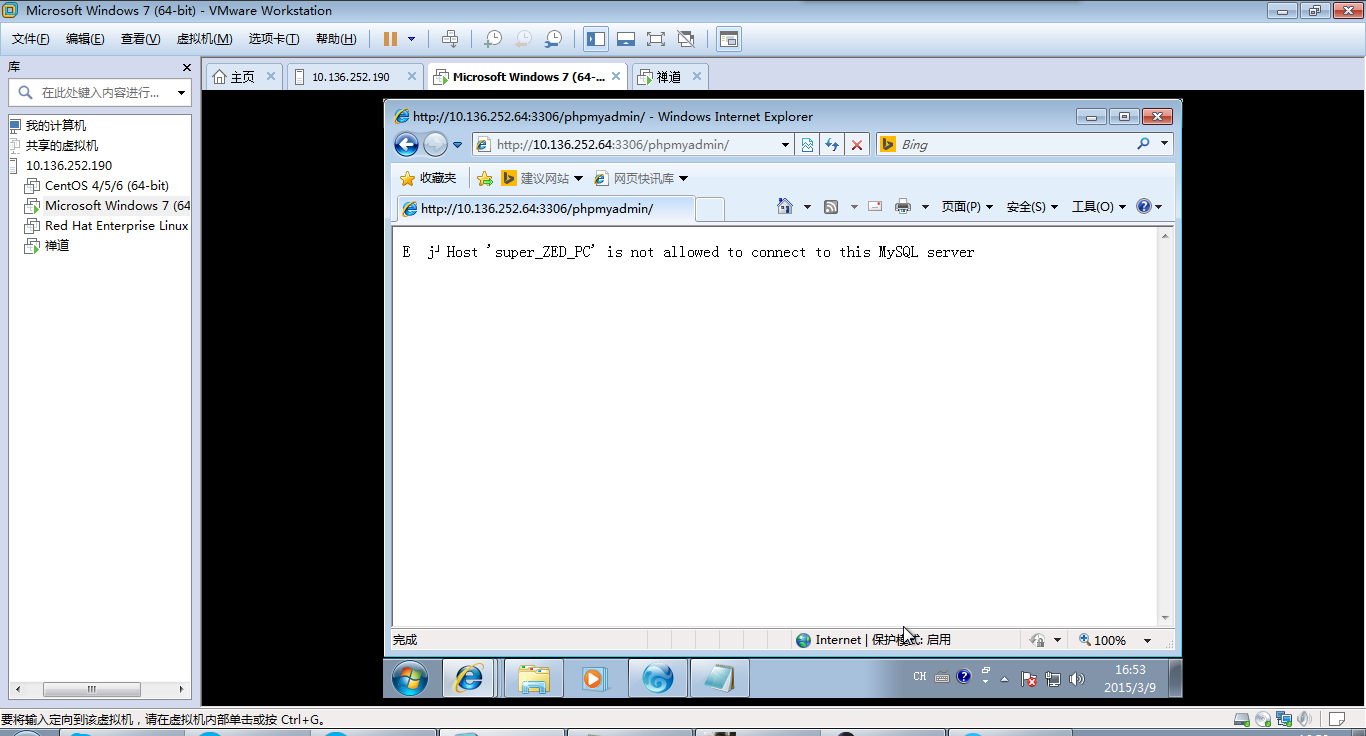Open the 页面(P) menu in IE
Viewport: 1366px width, 736px height.
967,207
